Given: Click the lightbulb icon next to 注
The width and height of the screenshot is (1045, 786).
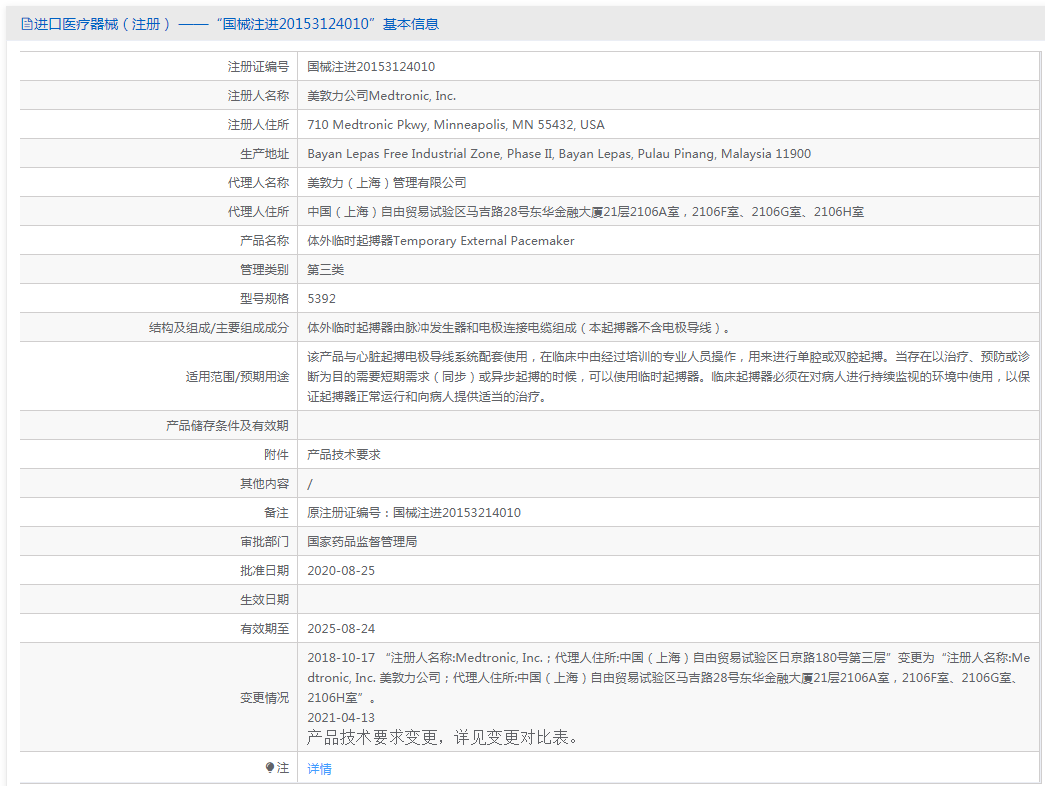Looking at the screenshot, I should pos(270,768).
